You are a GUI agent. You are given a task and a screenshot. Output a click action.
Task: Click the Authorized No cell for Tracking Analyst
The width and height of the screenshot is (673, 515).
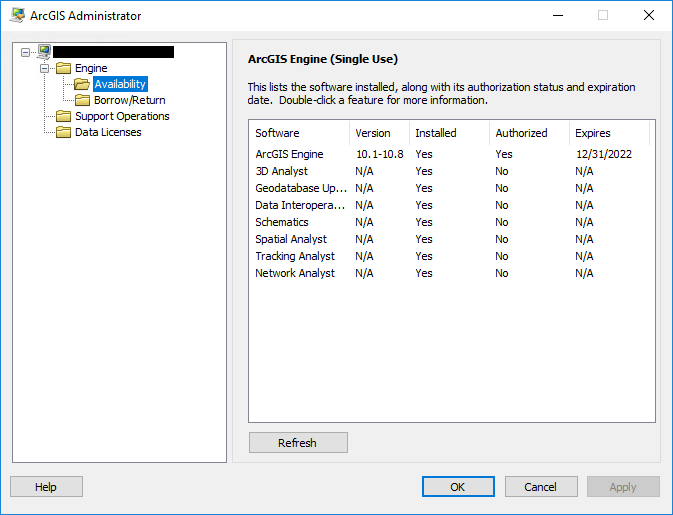pos(502,256)
